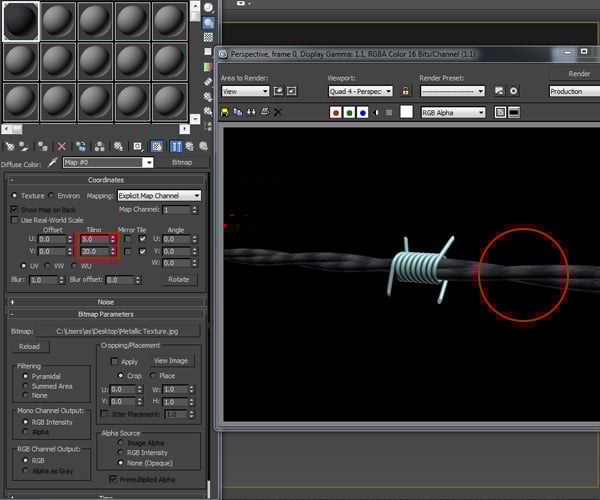Check the Apply box under Cropping/Placement
Screen dimensions: 600x500
click(113, 361)
